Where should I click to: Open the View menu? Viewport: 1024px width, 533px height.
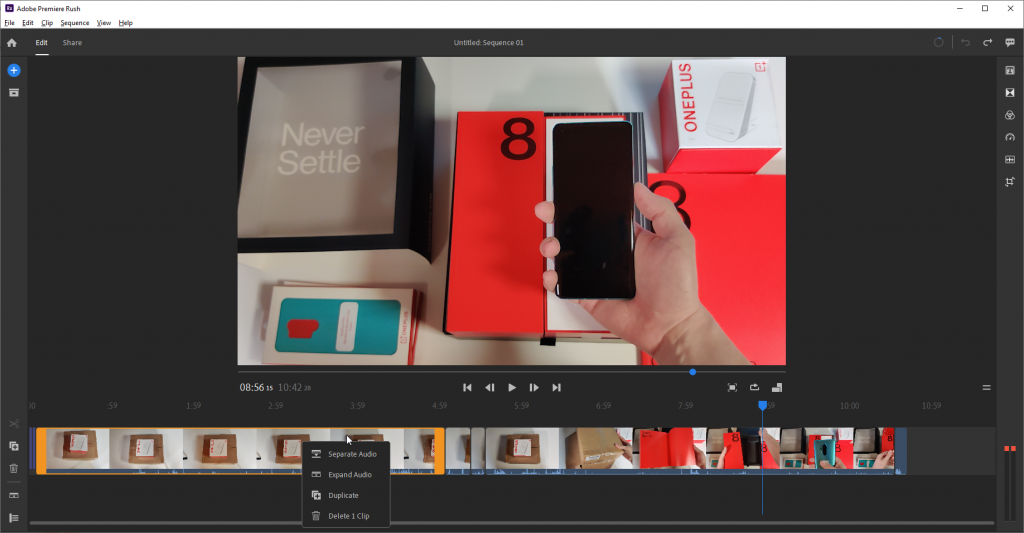tap(103, 23)
